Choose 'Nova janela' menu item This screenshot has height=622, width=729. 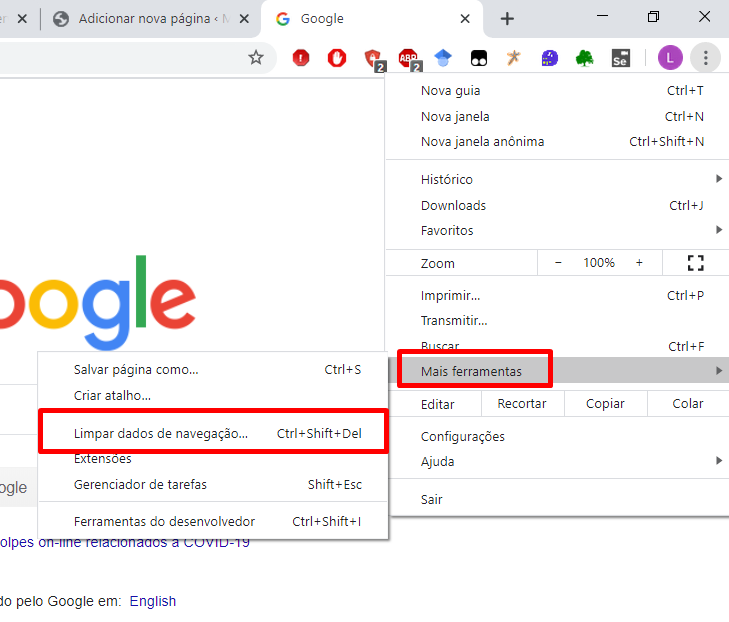coord(557,116)
